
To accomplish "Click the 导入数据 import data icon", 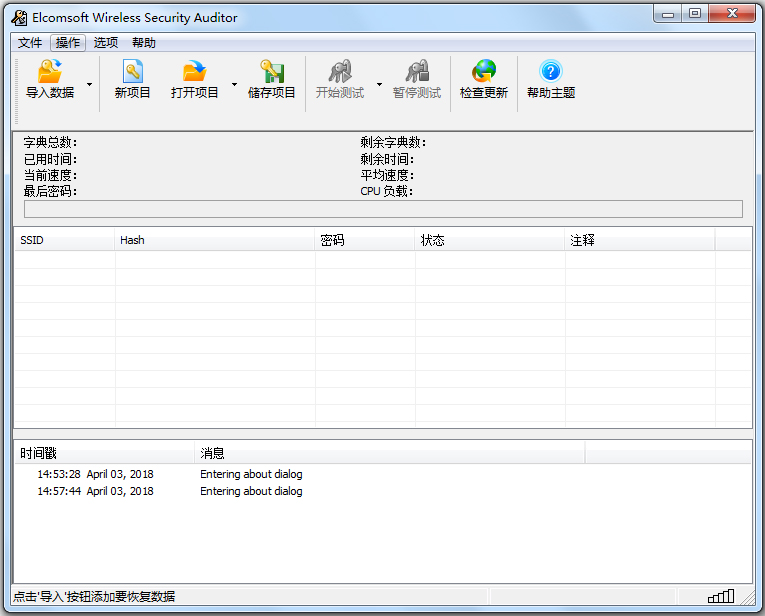I will click(x=50, y=71).
